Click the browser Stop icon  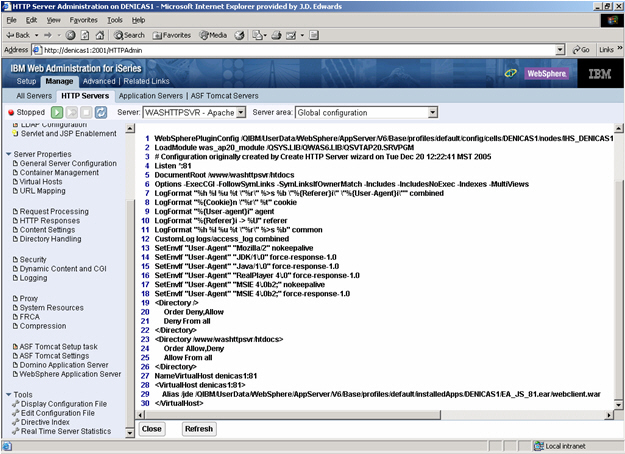click(70, 35)
